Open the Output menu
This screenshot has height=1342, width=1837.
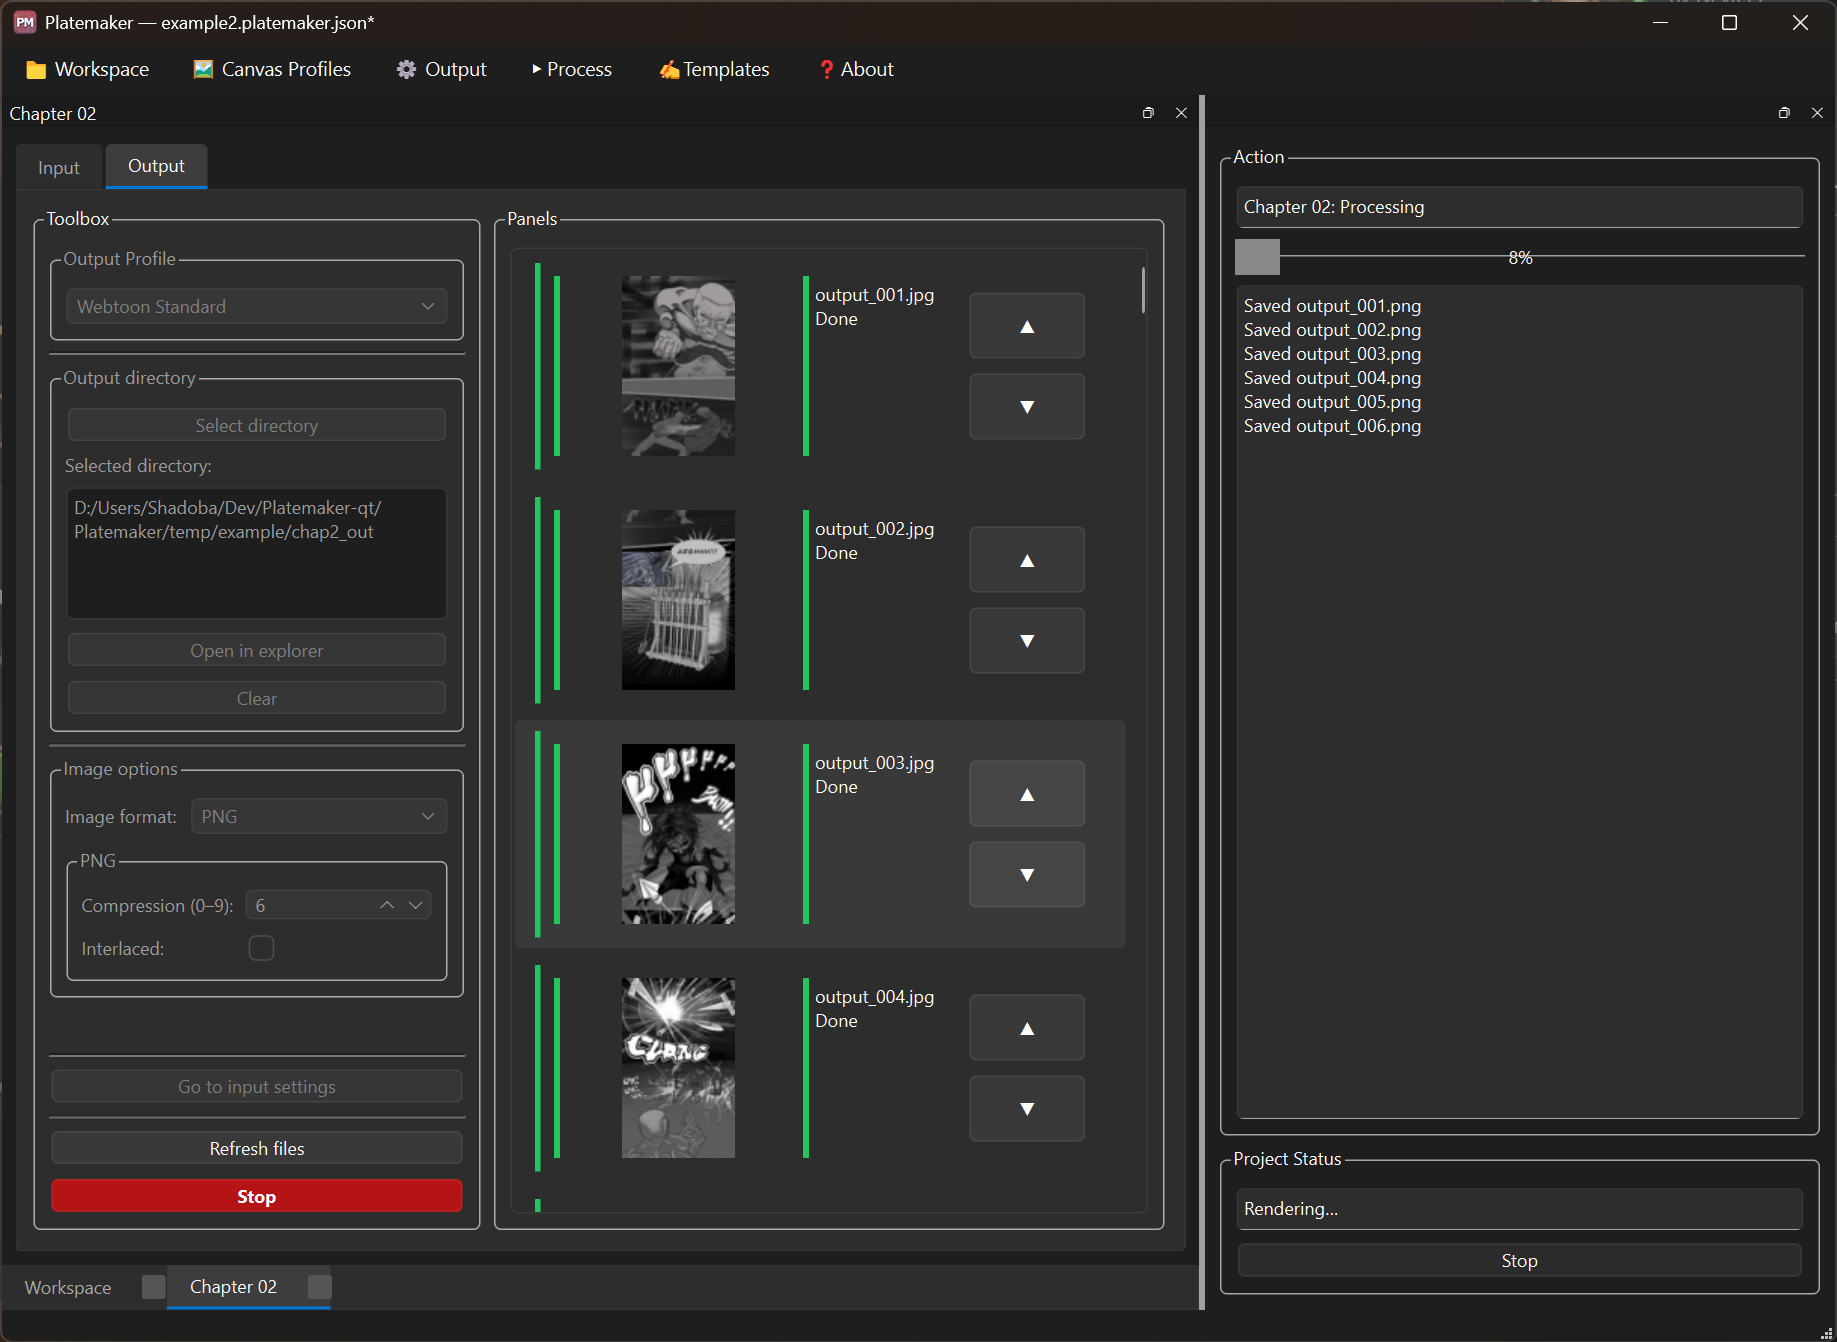[441, 69]
